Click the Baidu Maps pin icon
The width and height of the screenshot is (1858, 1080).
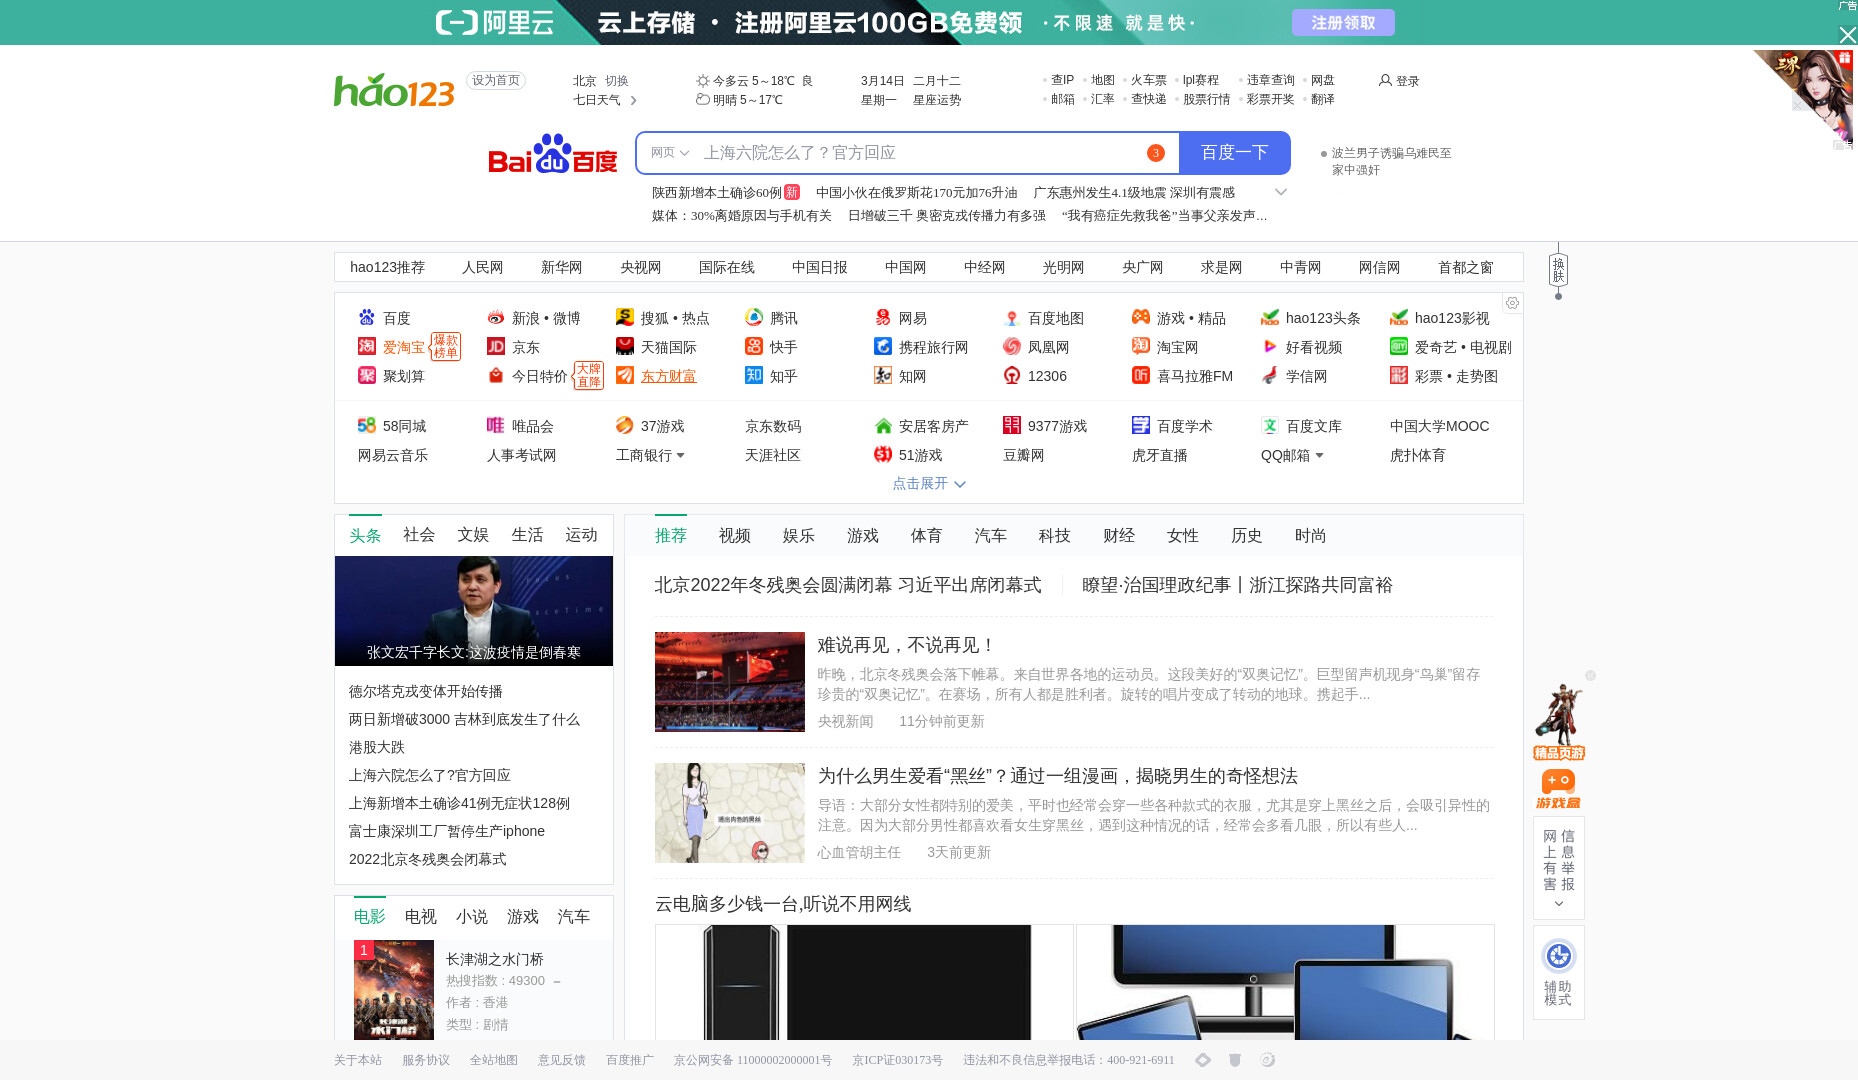pos(1012,318)
